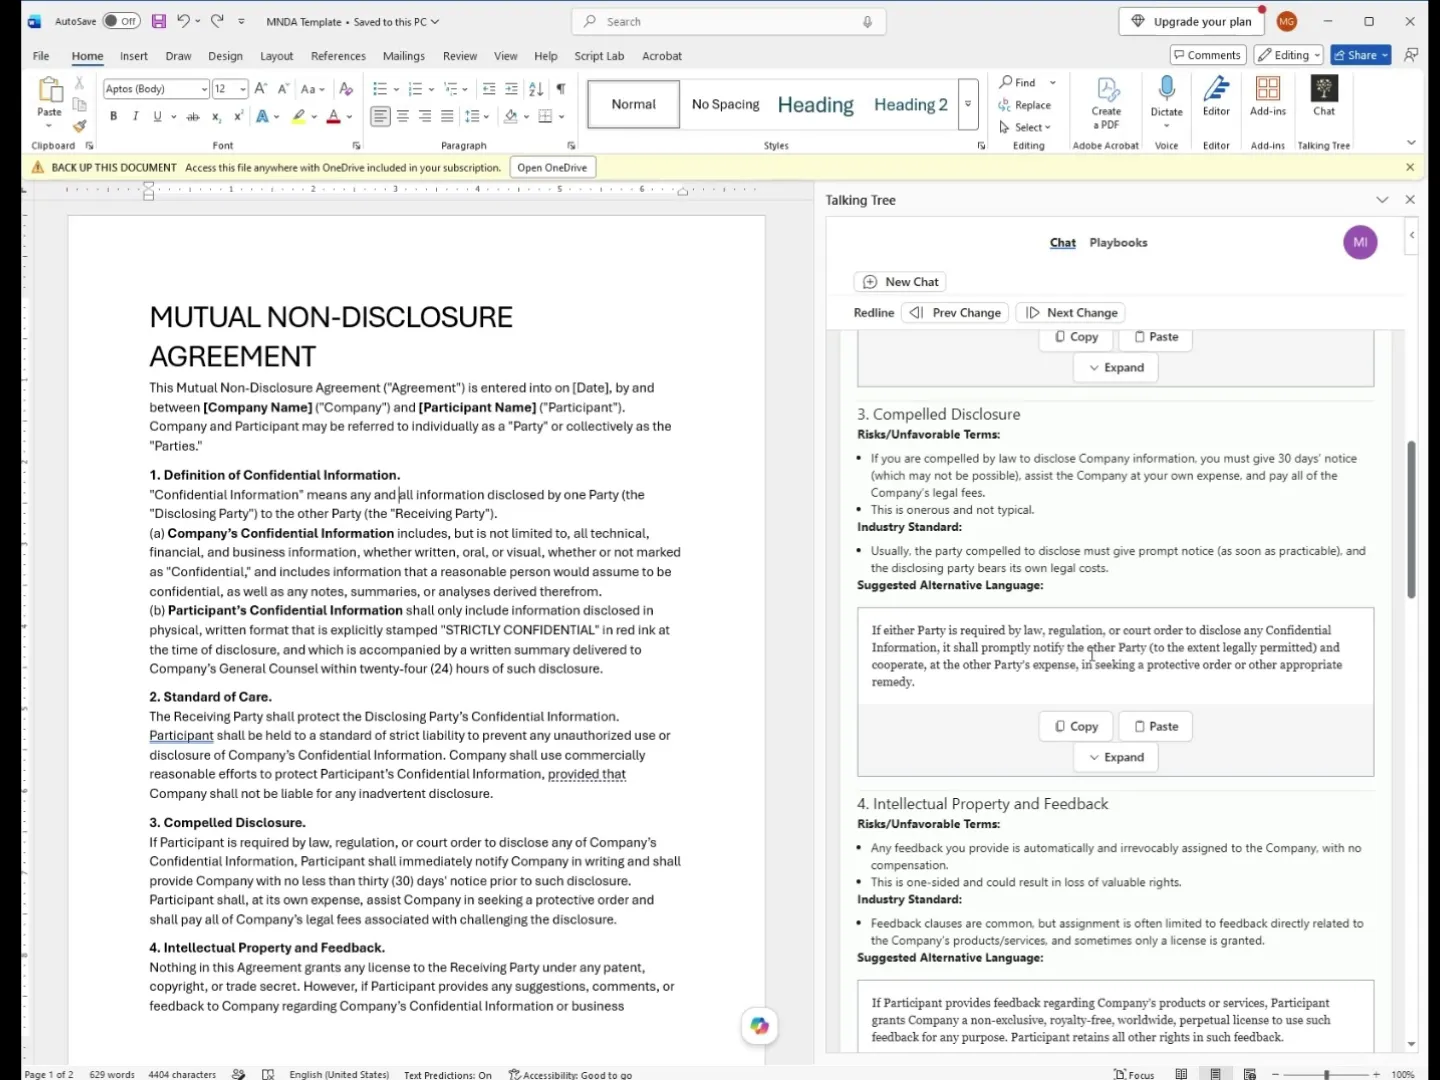
Task: Click the Search box in title bar
Action: [x=728, y=21]
